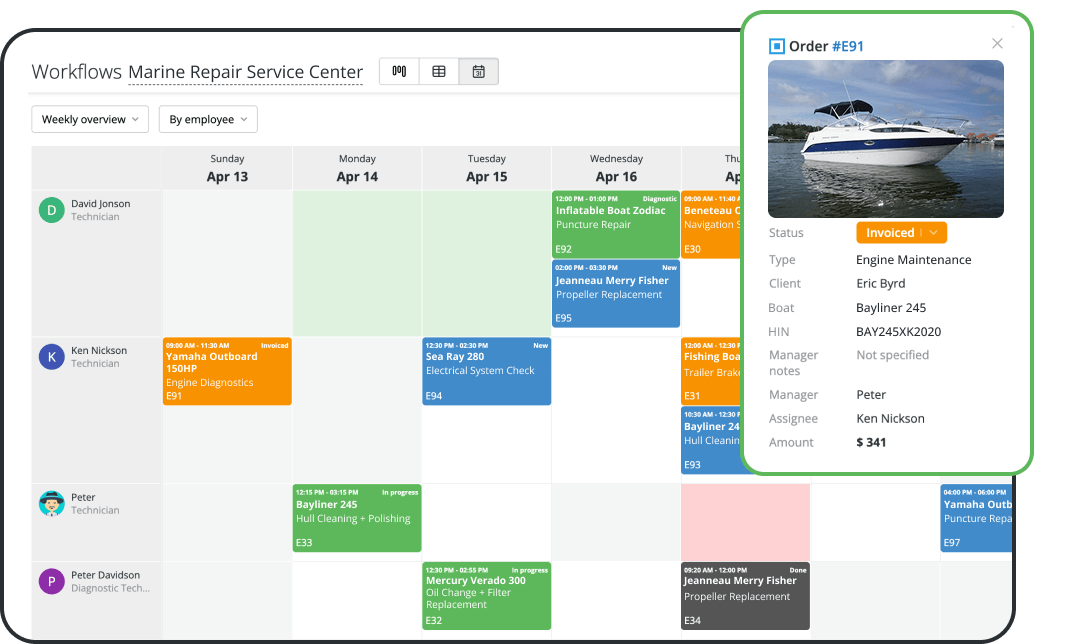Open the Sea Ray 280 order card
This screenshot has height=644, width=1092.
click(x=486, y=371)
